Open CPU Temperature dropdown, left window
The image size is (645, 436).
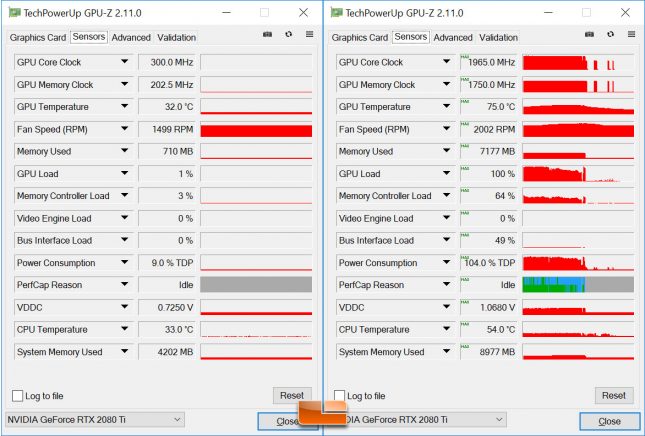(x=124, y=329)
